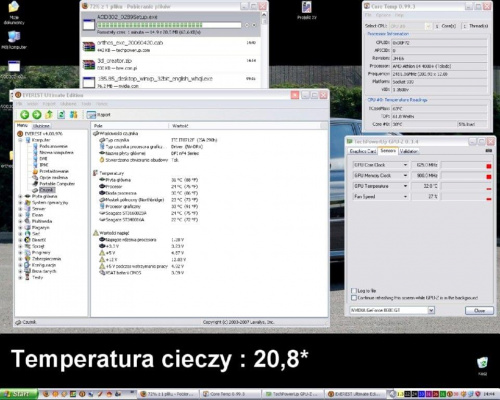The width and height of the screenshot is (500, 400).
Task: Open the Kosz recycle bin icon
Action: (482, 366)
